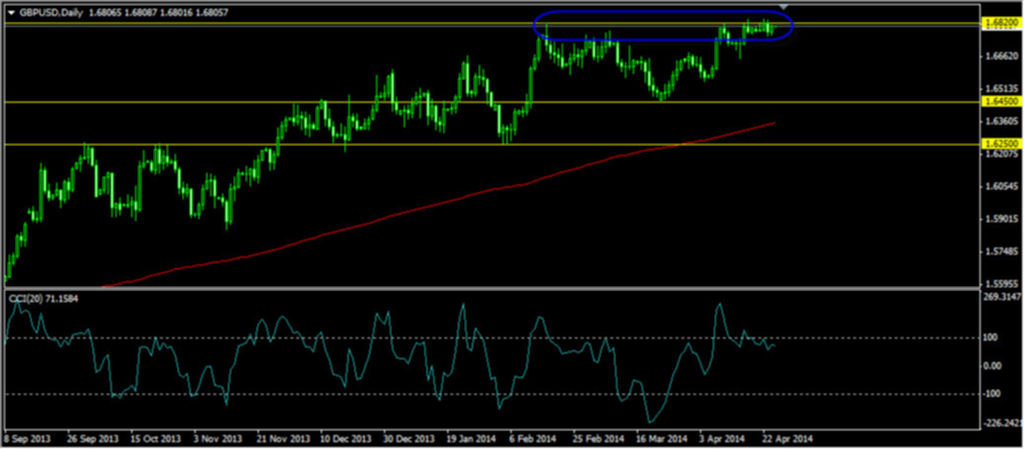The width and height of the screenshot is (1024, 449).
Task: Click the 19 Jan 2014 date label
Action: tap(470, 439)
